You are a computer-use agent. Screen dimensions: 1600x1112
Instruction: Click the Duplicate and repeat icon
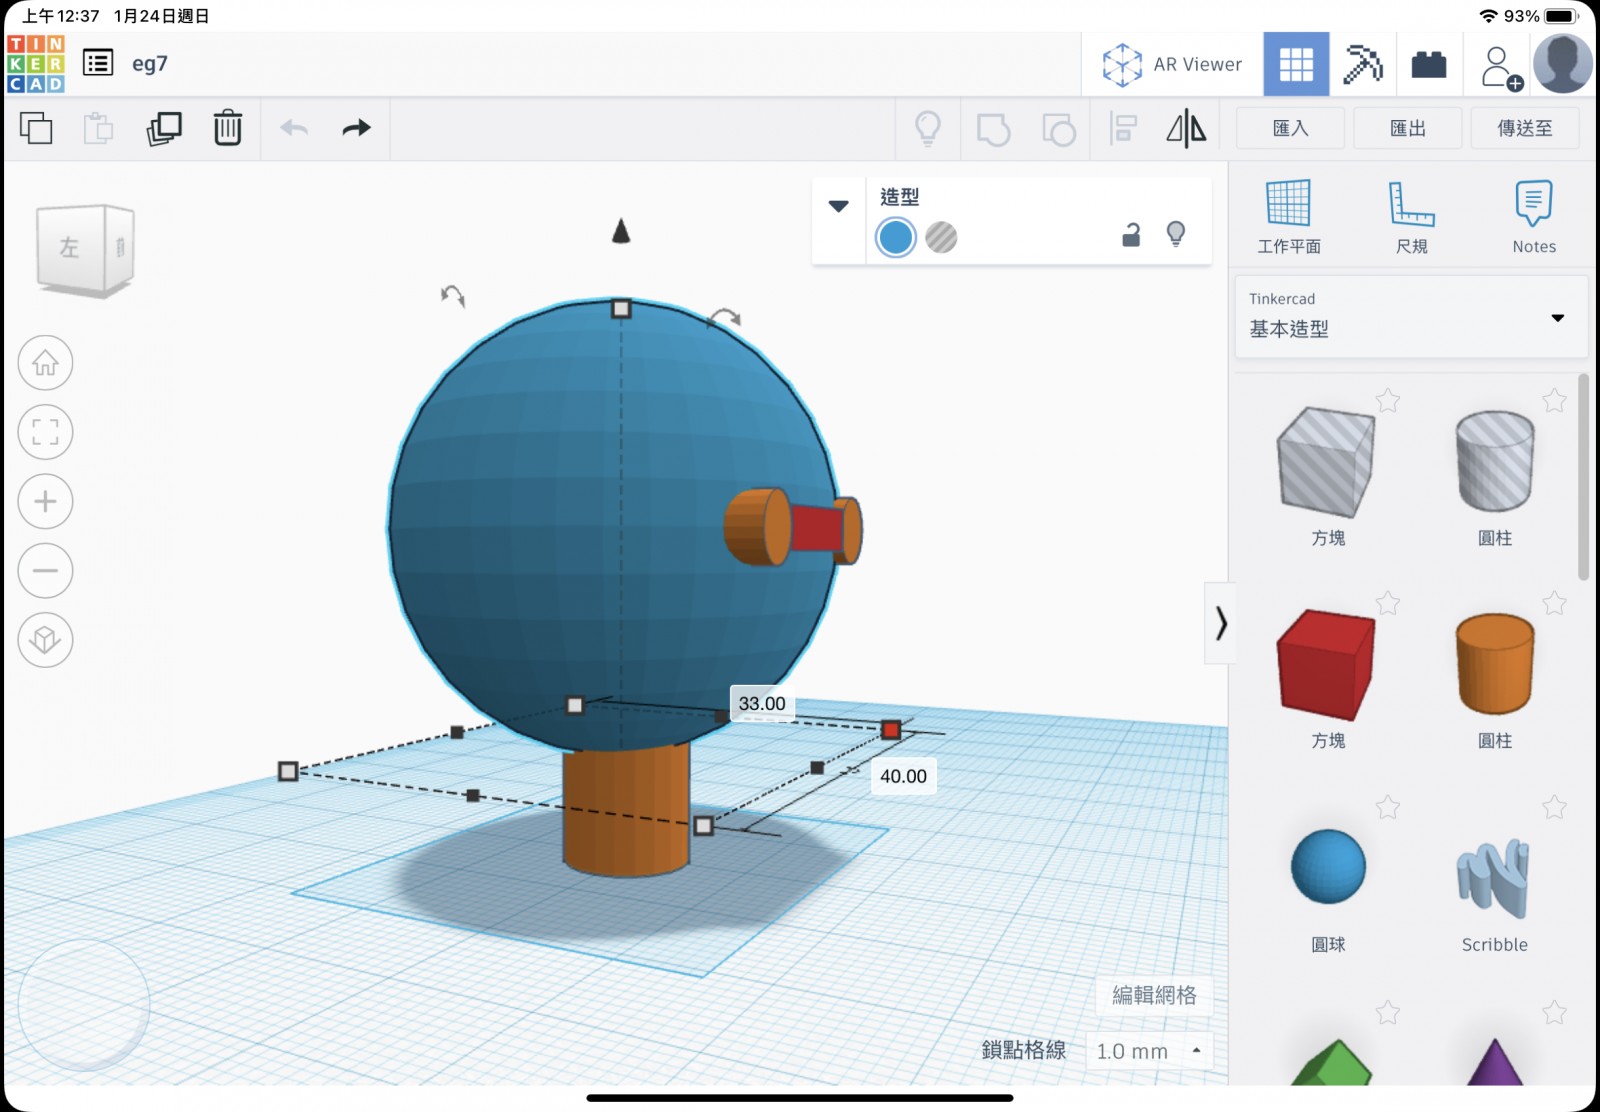click(x=164, y=128)
